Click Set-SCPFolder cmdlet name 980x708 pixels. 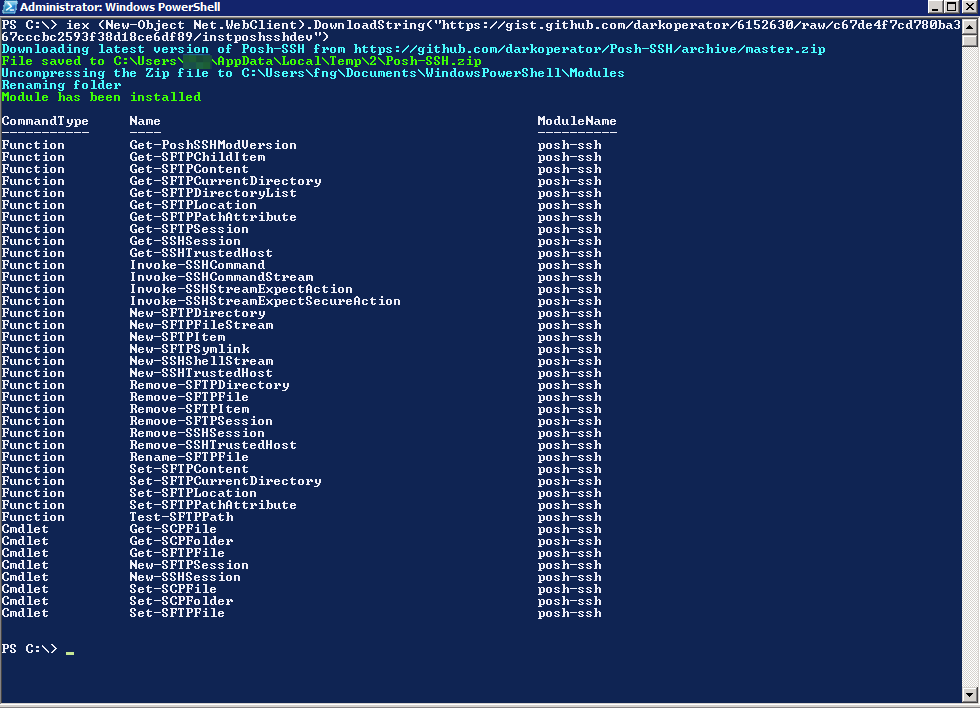pyautogui.click(x=181, y=601)
